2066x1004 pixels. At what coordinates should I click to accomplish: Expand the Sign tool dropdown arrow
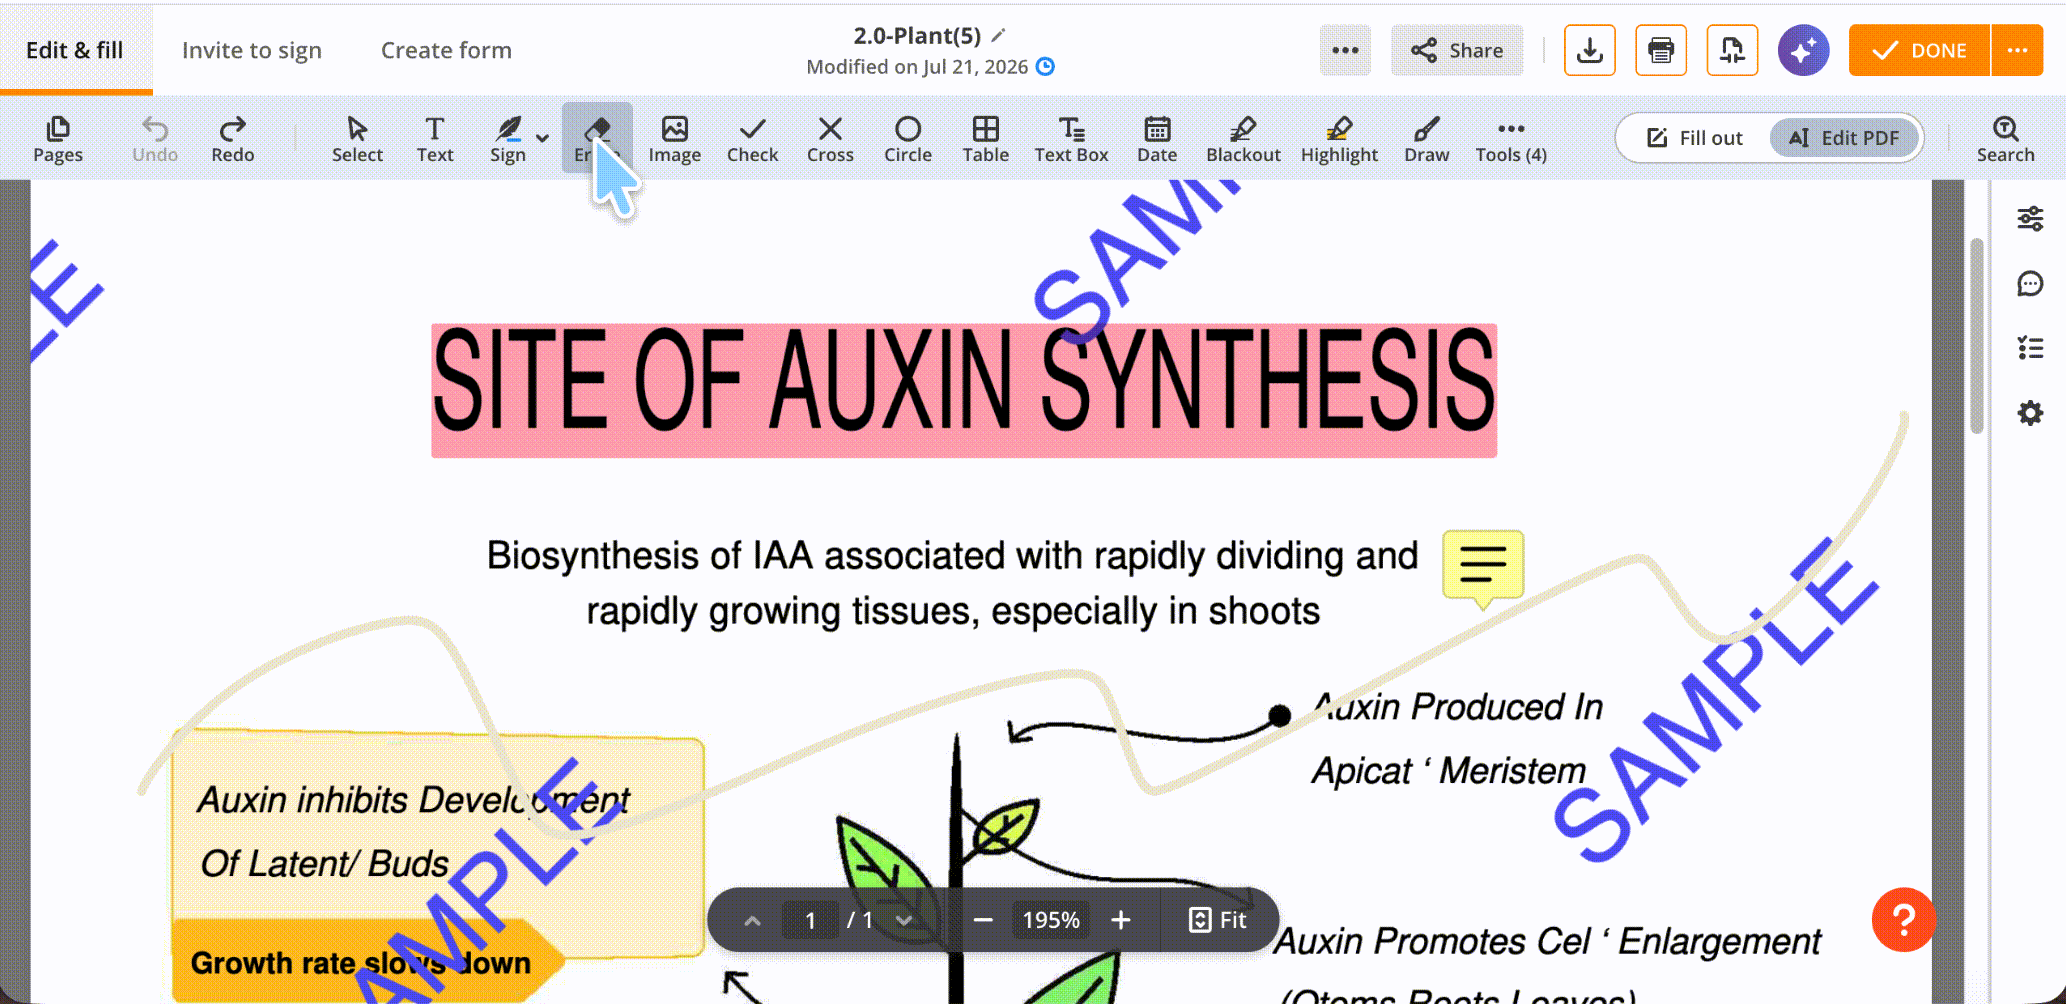(x=542, y=138)
